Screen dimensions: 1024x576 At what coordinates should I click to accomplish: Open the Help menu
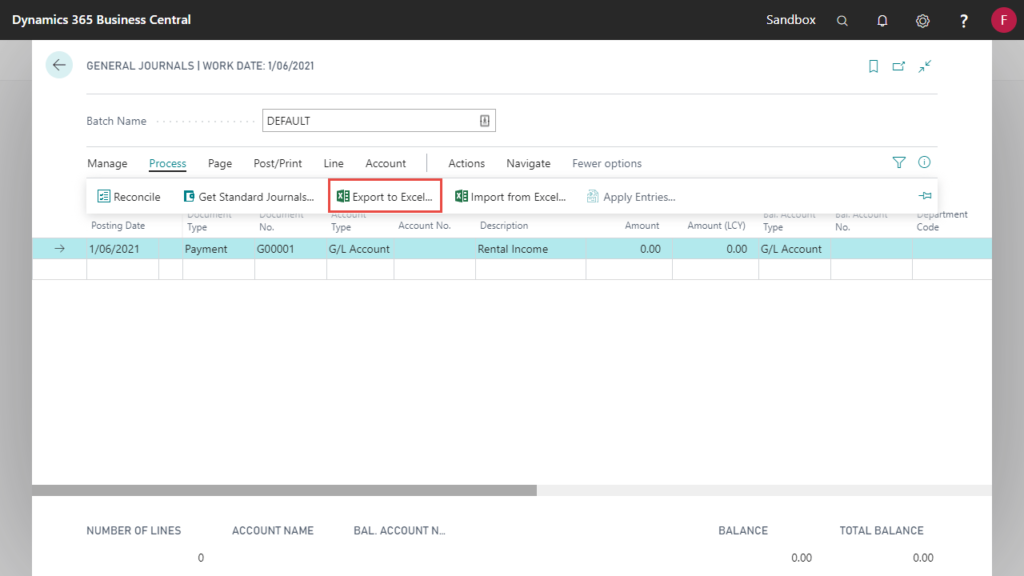[x=962, y=20]
